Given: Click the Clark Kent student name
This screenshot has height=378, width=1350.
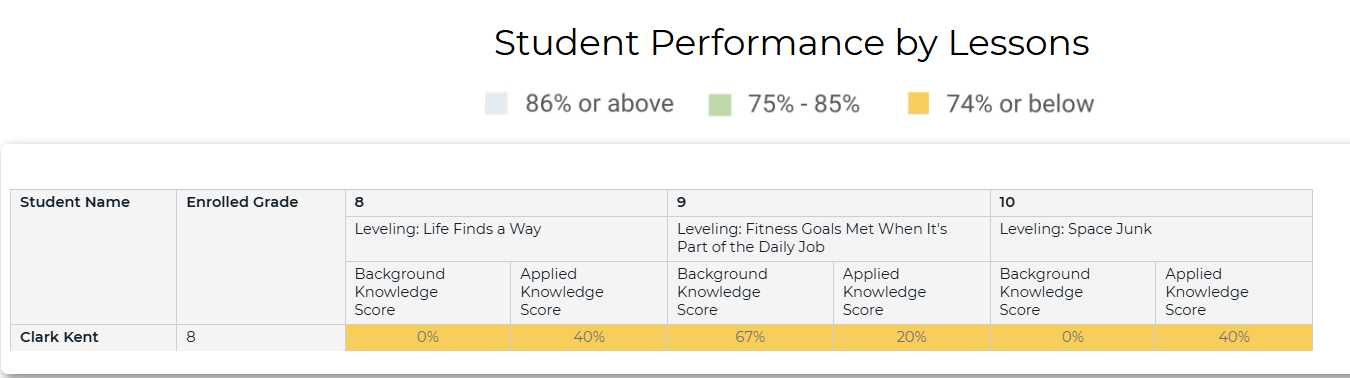Looking at the screenshot, I should click(59, 337).
